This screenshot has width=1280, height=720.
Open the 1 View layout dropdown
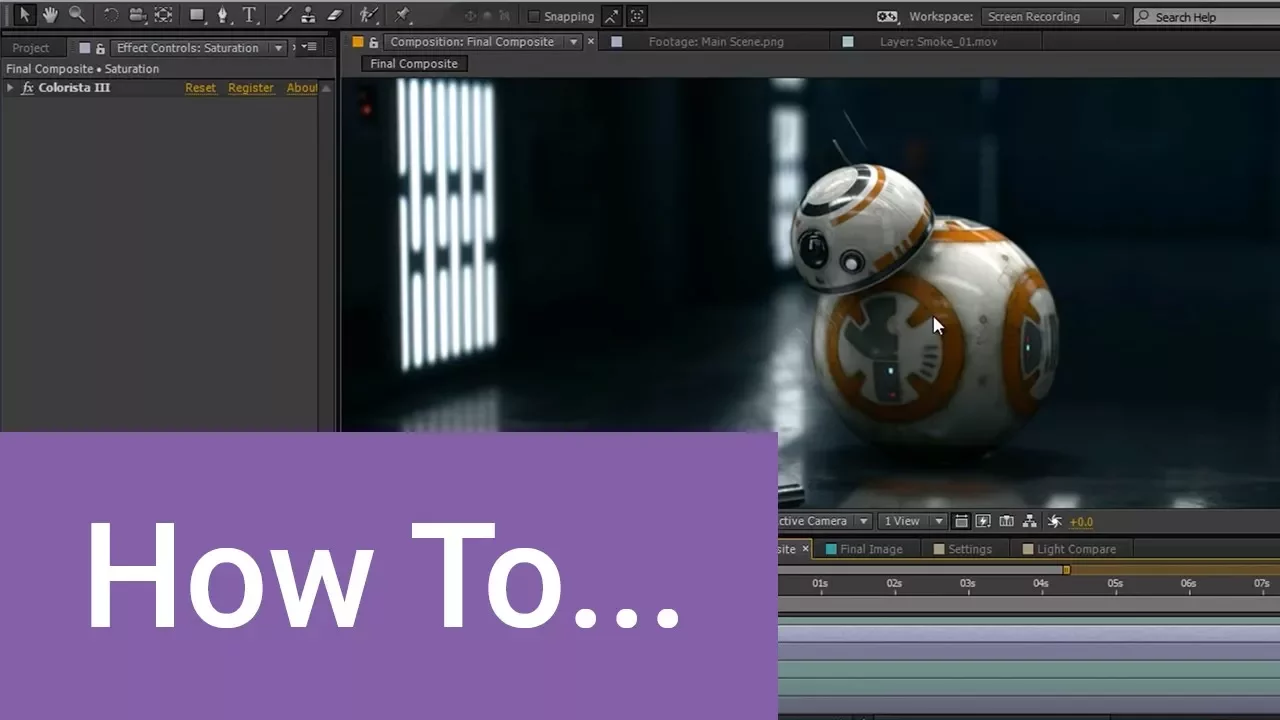(911, 521)
